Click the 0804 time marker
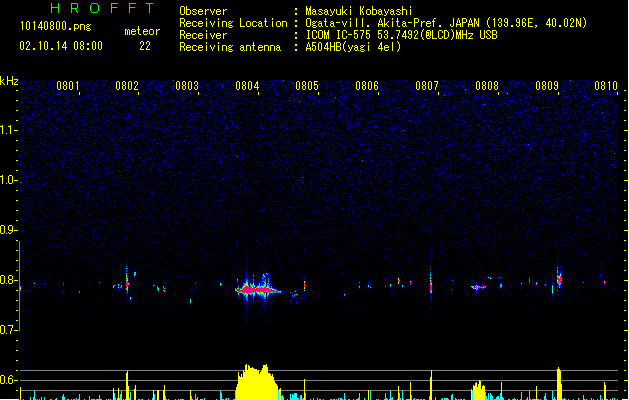The height and width of the screenshot is (400, 629). click(247, 86)
